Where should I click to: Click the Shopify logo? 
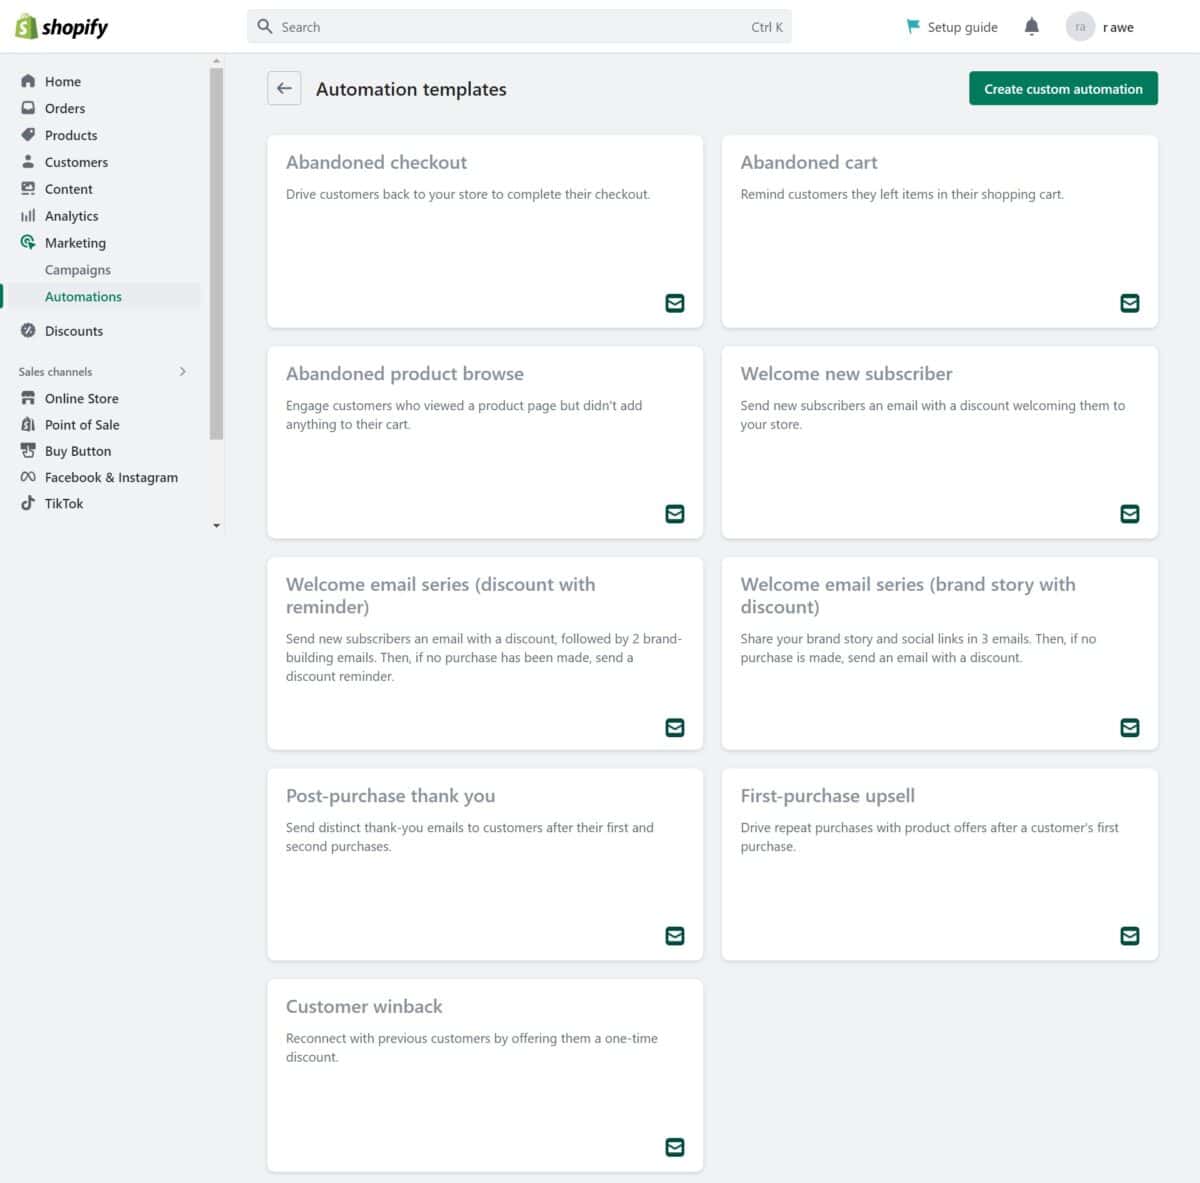[61, 27]
